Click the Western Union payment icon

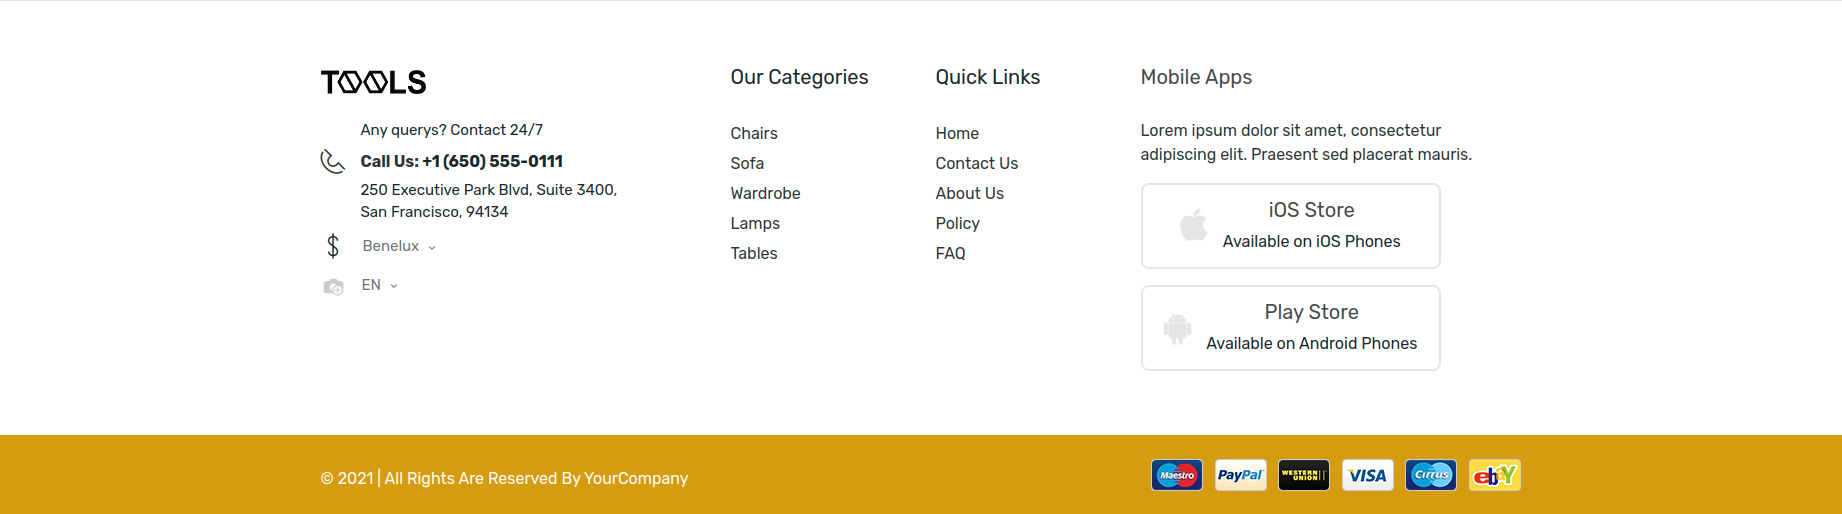pos(1304,475)
